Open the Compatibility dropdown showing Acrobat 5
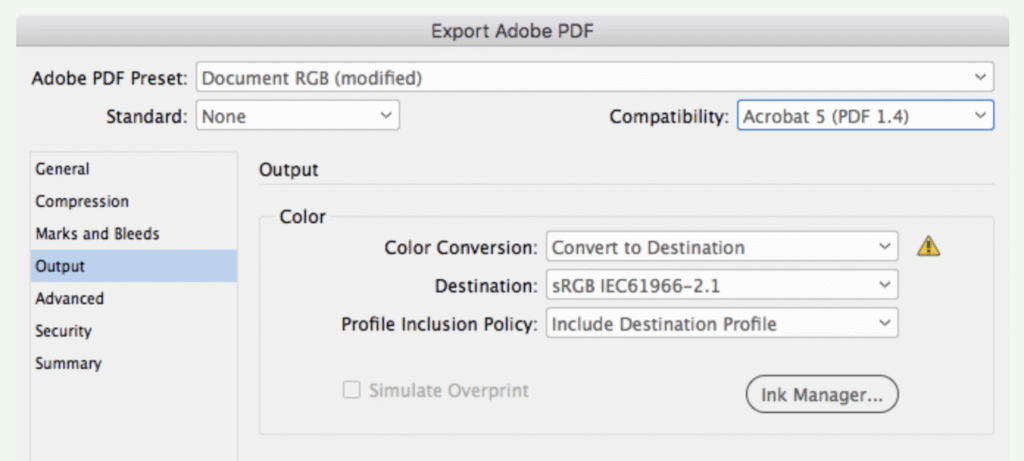 tap(865, 116)
